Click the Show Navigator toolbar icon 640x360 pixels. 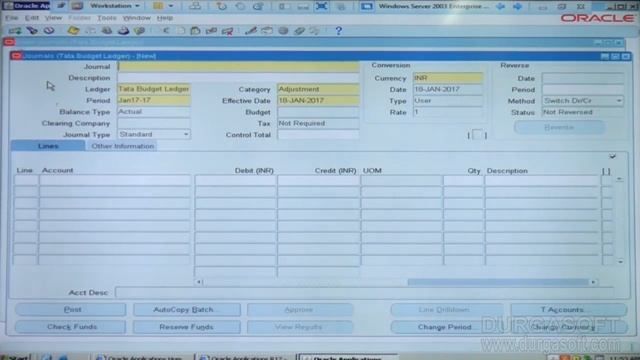(x=49, y=31)
